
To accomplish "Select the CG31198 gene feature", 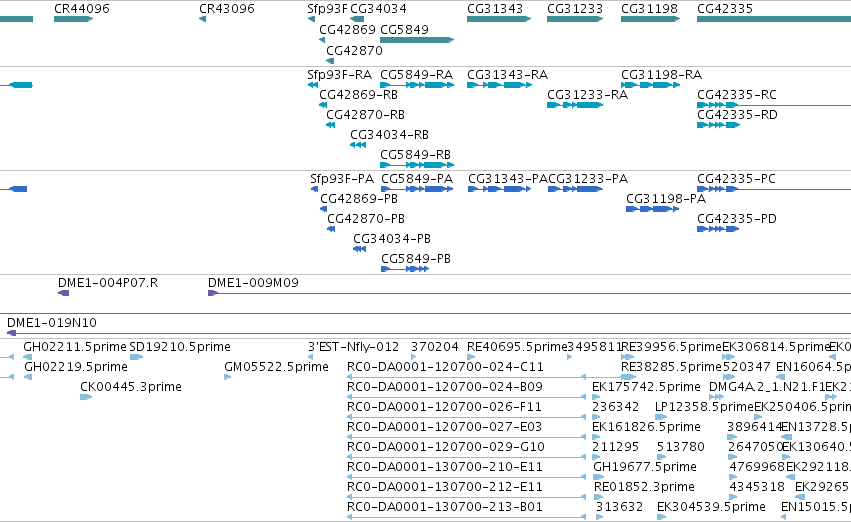I will pyautogui.click(x=650, y=19).
